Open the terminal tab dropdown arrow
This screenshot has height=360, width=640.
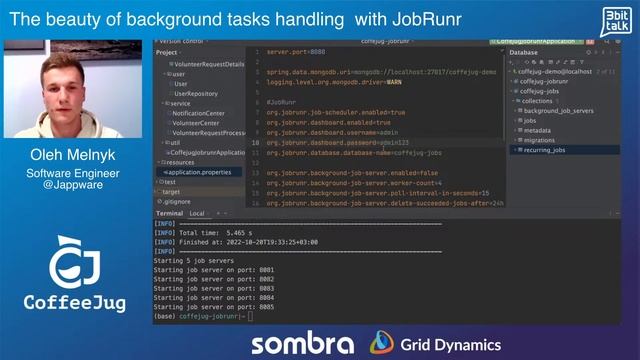point(225,213)
